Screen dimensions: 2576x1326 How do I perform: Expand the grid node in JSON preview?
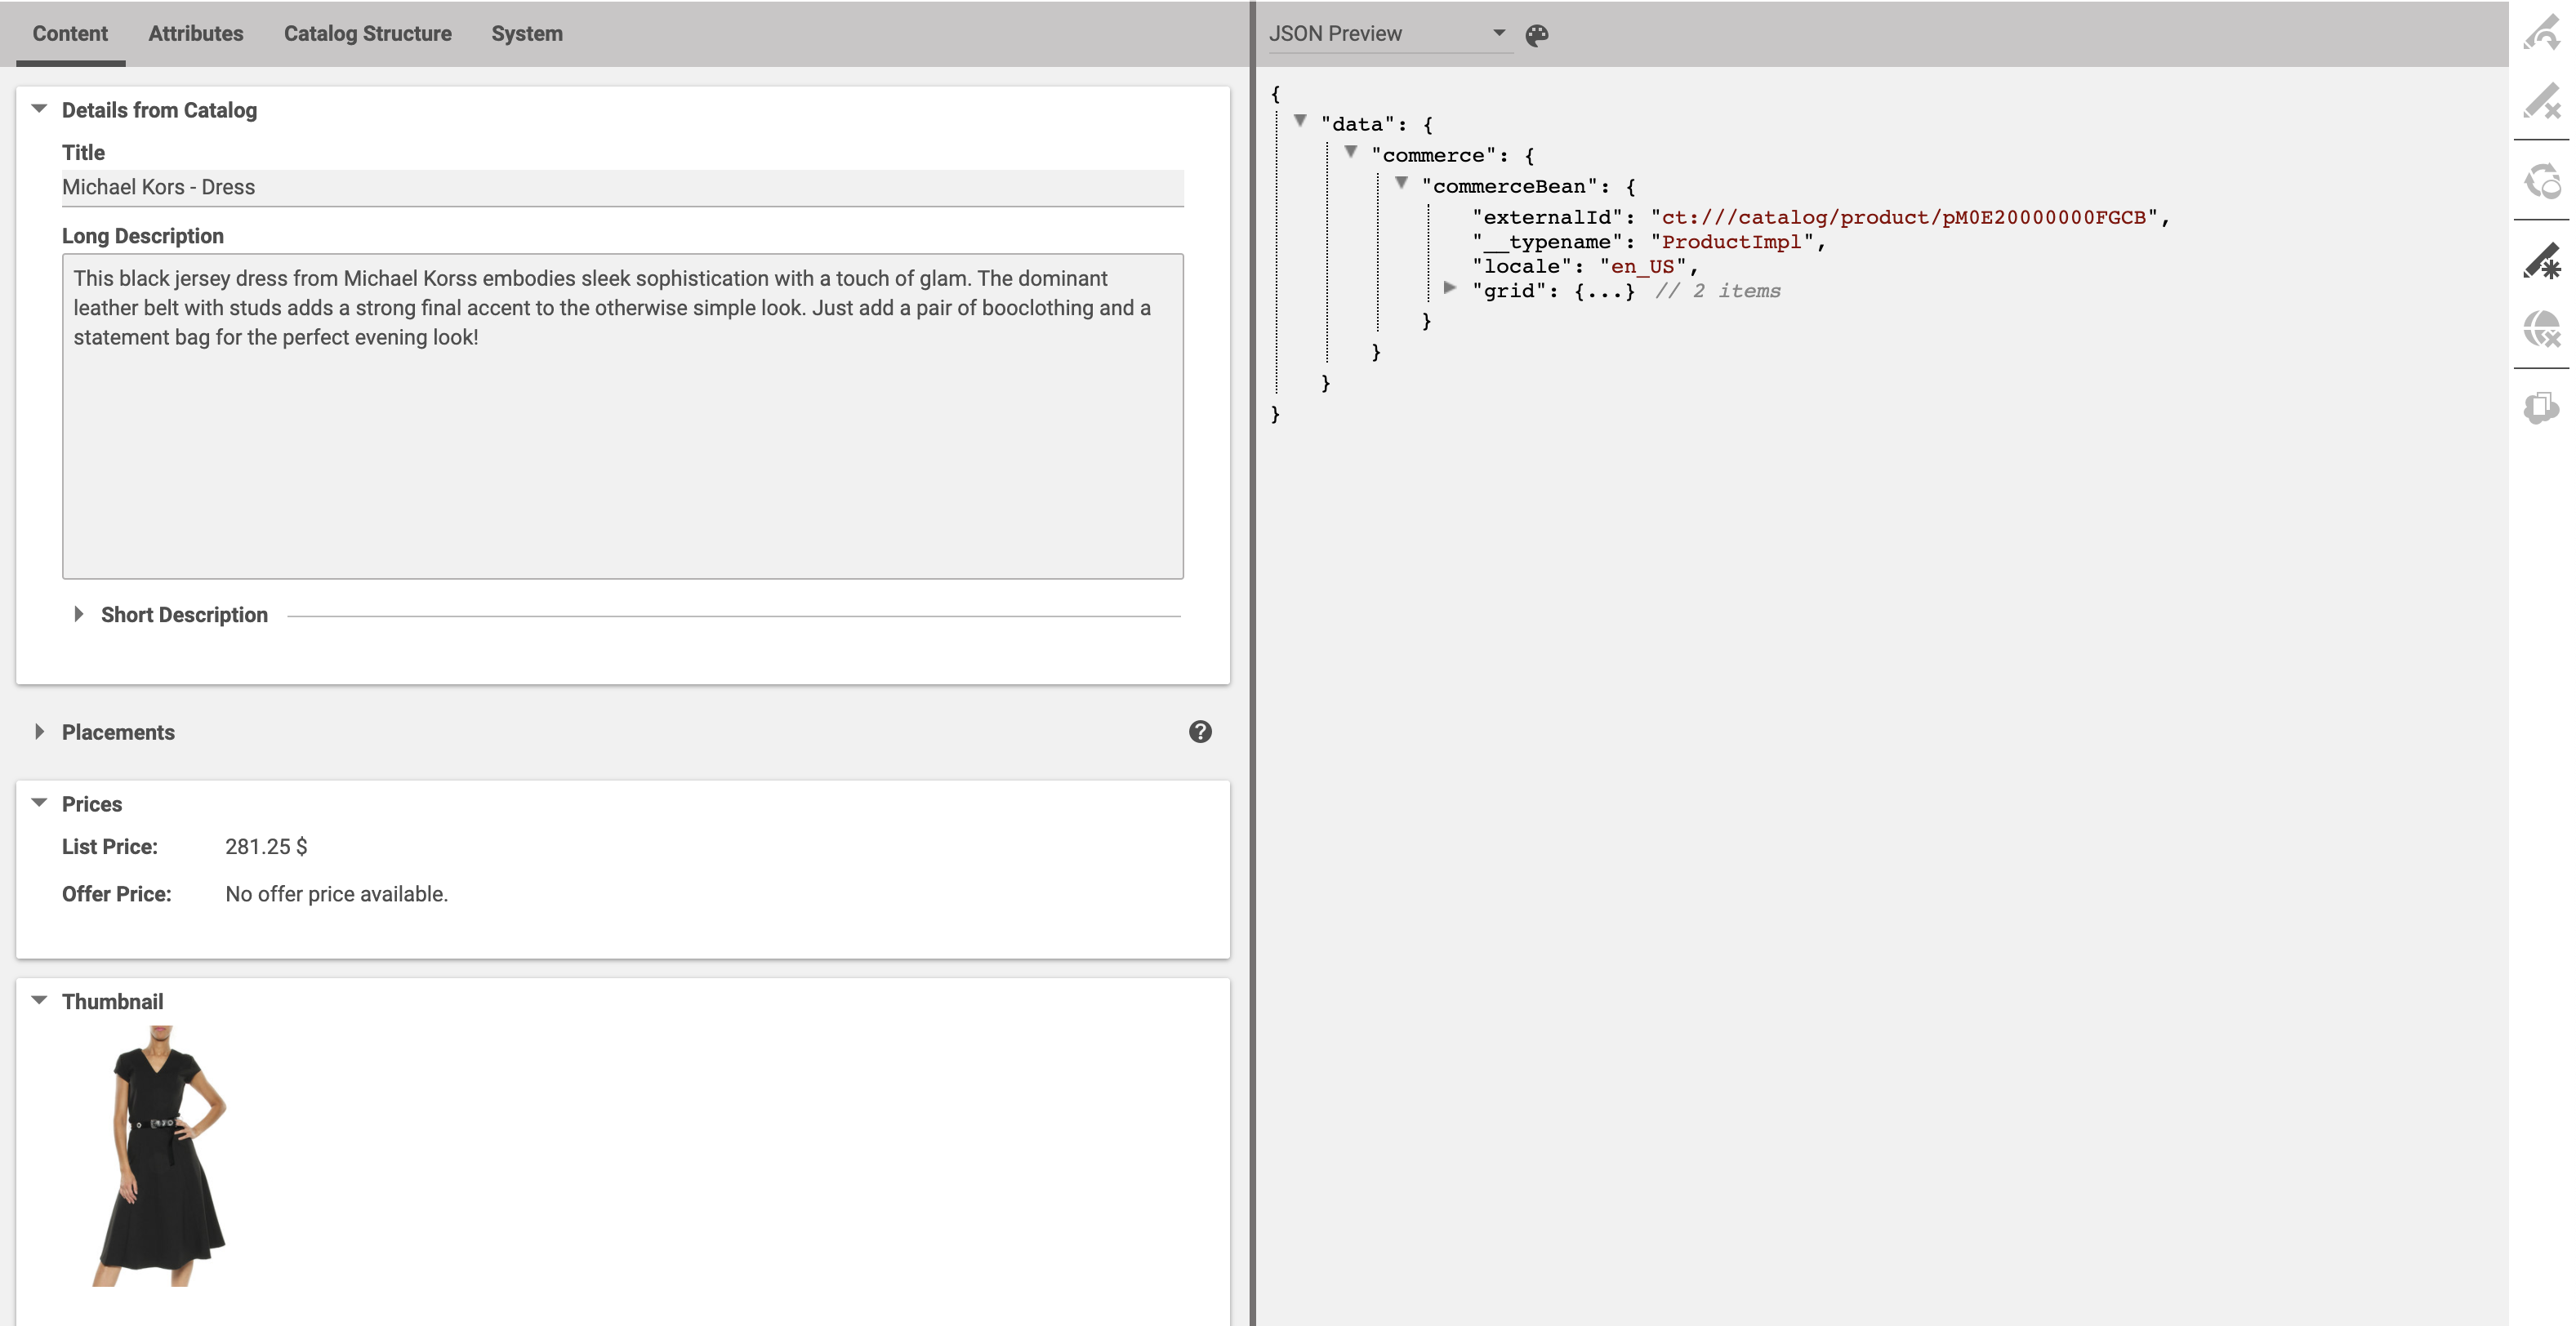[1450, 289]
